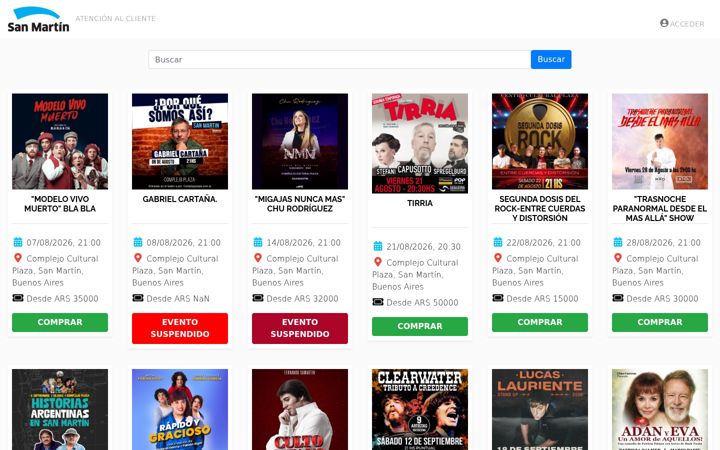
Task: Click ticket icon beside Desde ARS 50000
Action: (x=378, y=302)
